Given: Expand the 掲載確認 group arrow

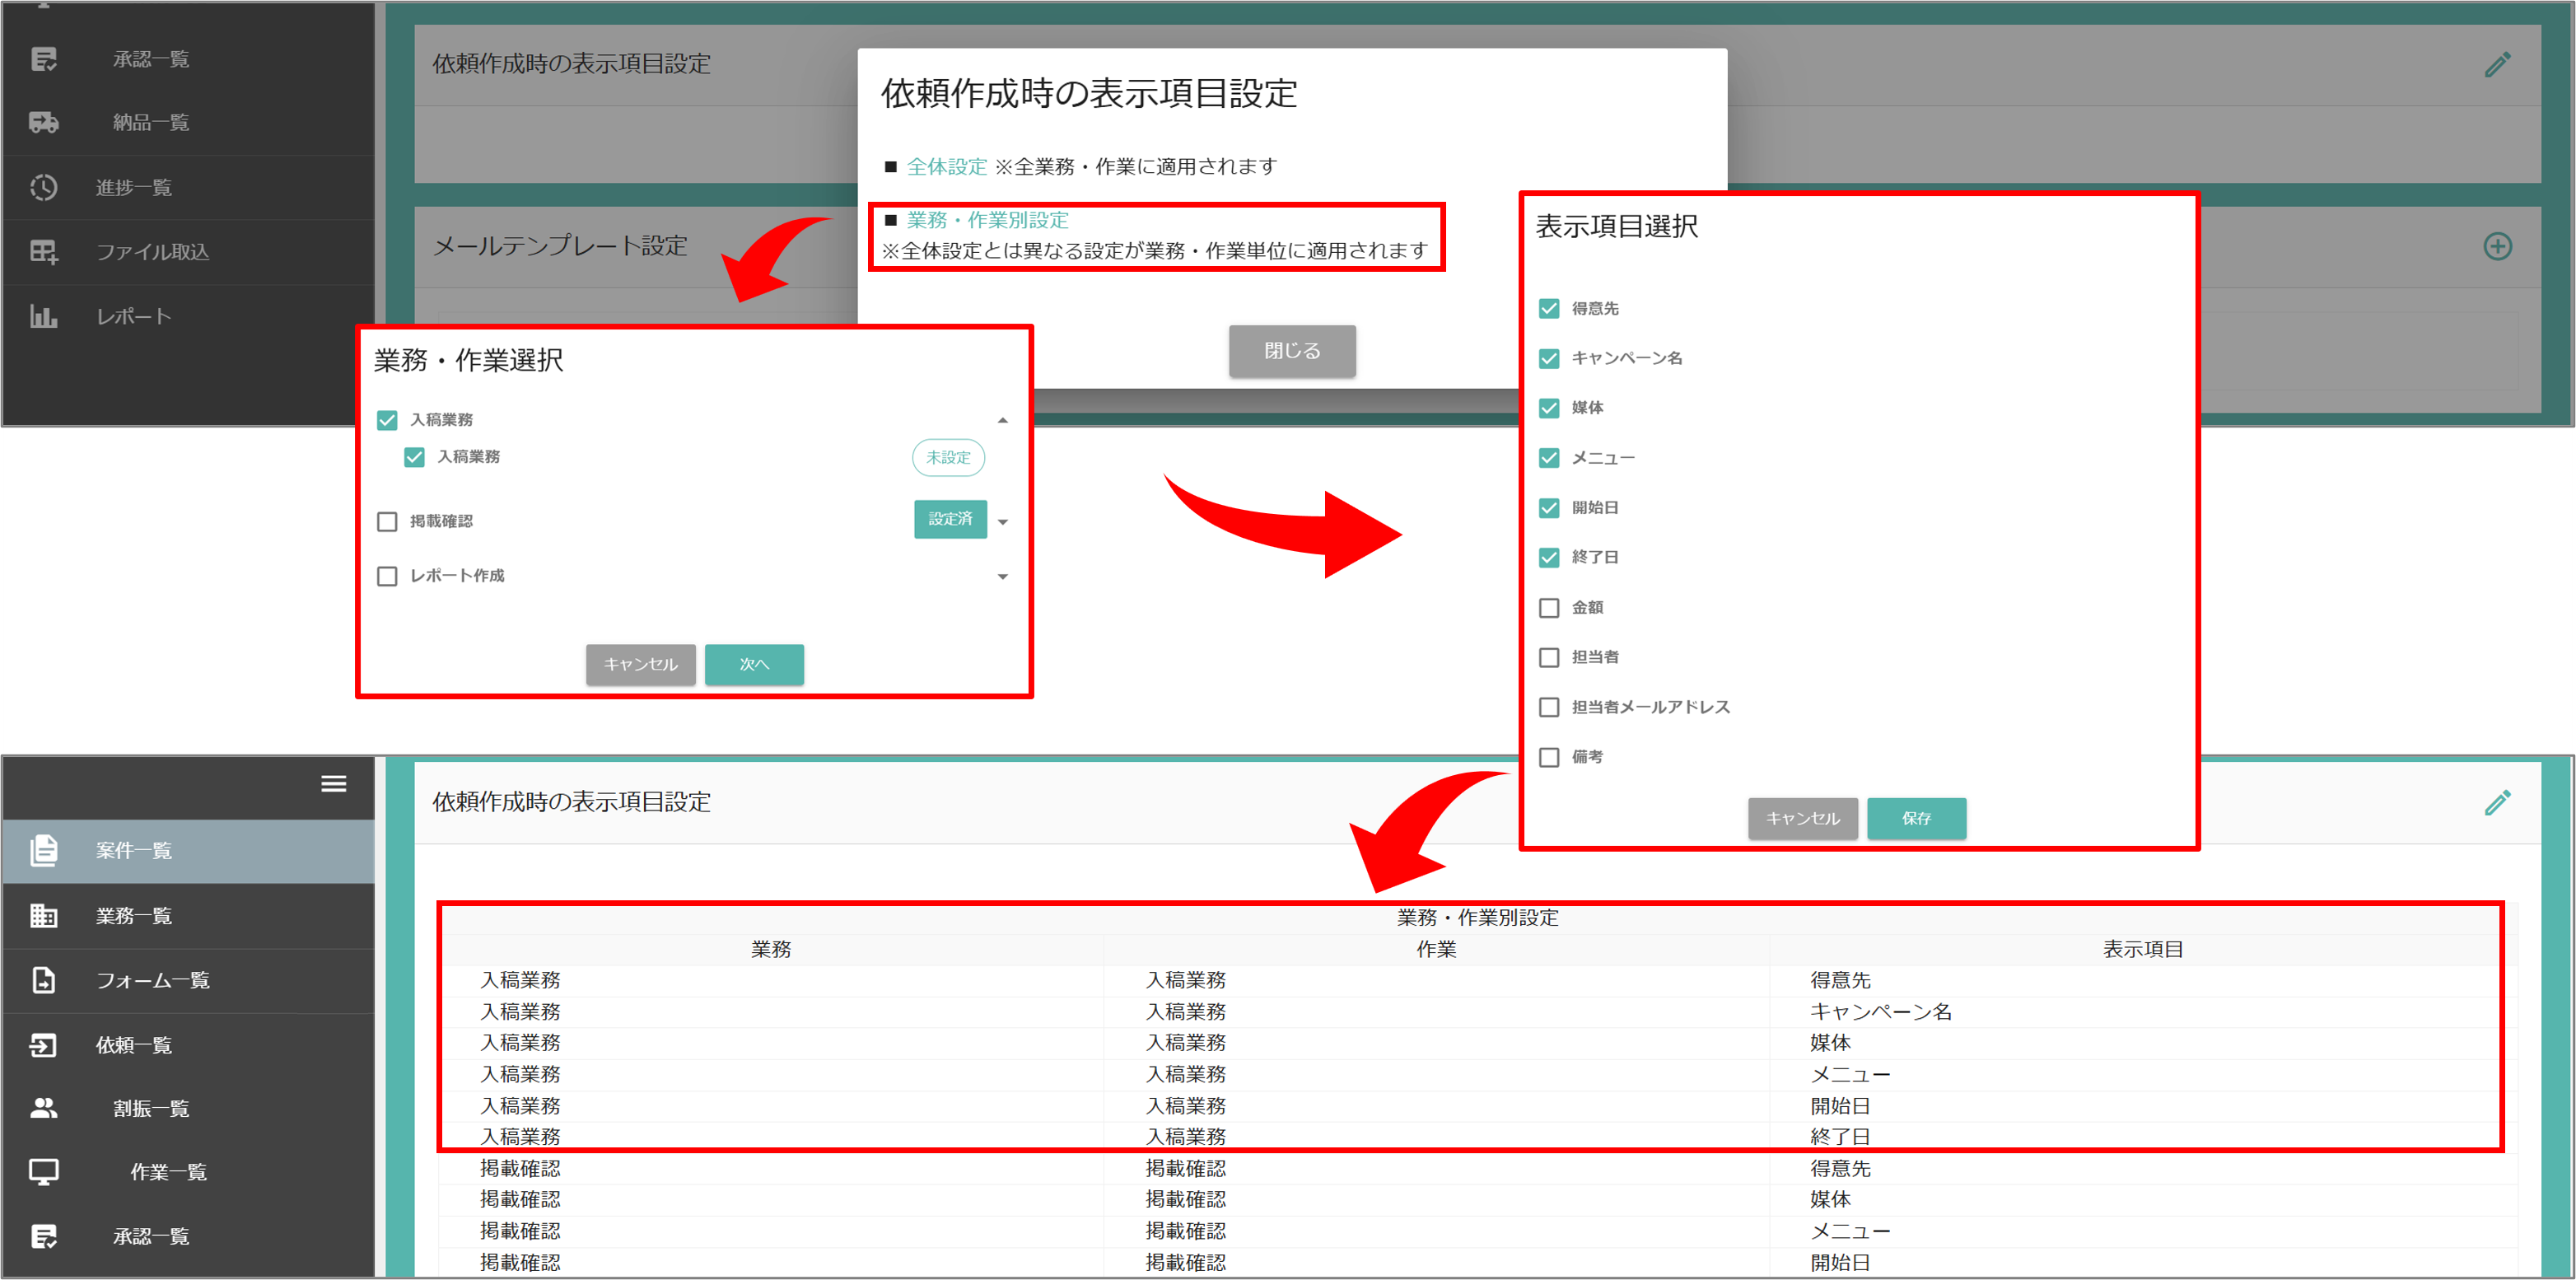Looking at the screenshot, I should [1002, 522].
